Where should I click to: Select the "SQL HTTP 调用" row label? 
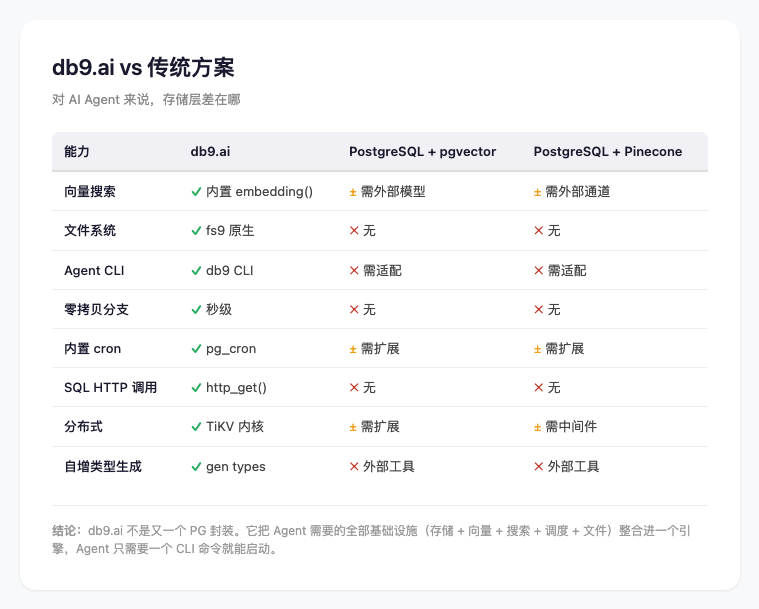(111, 388)
